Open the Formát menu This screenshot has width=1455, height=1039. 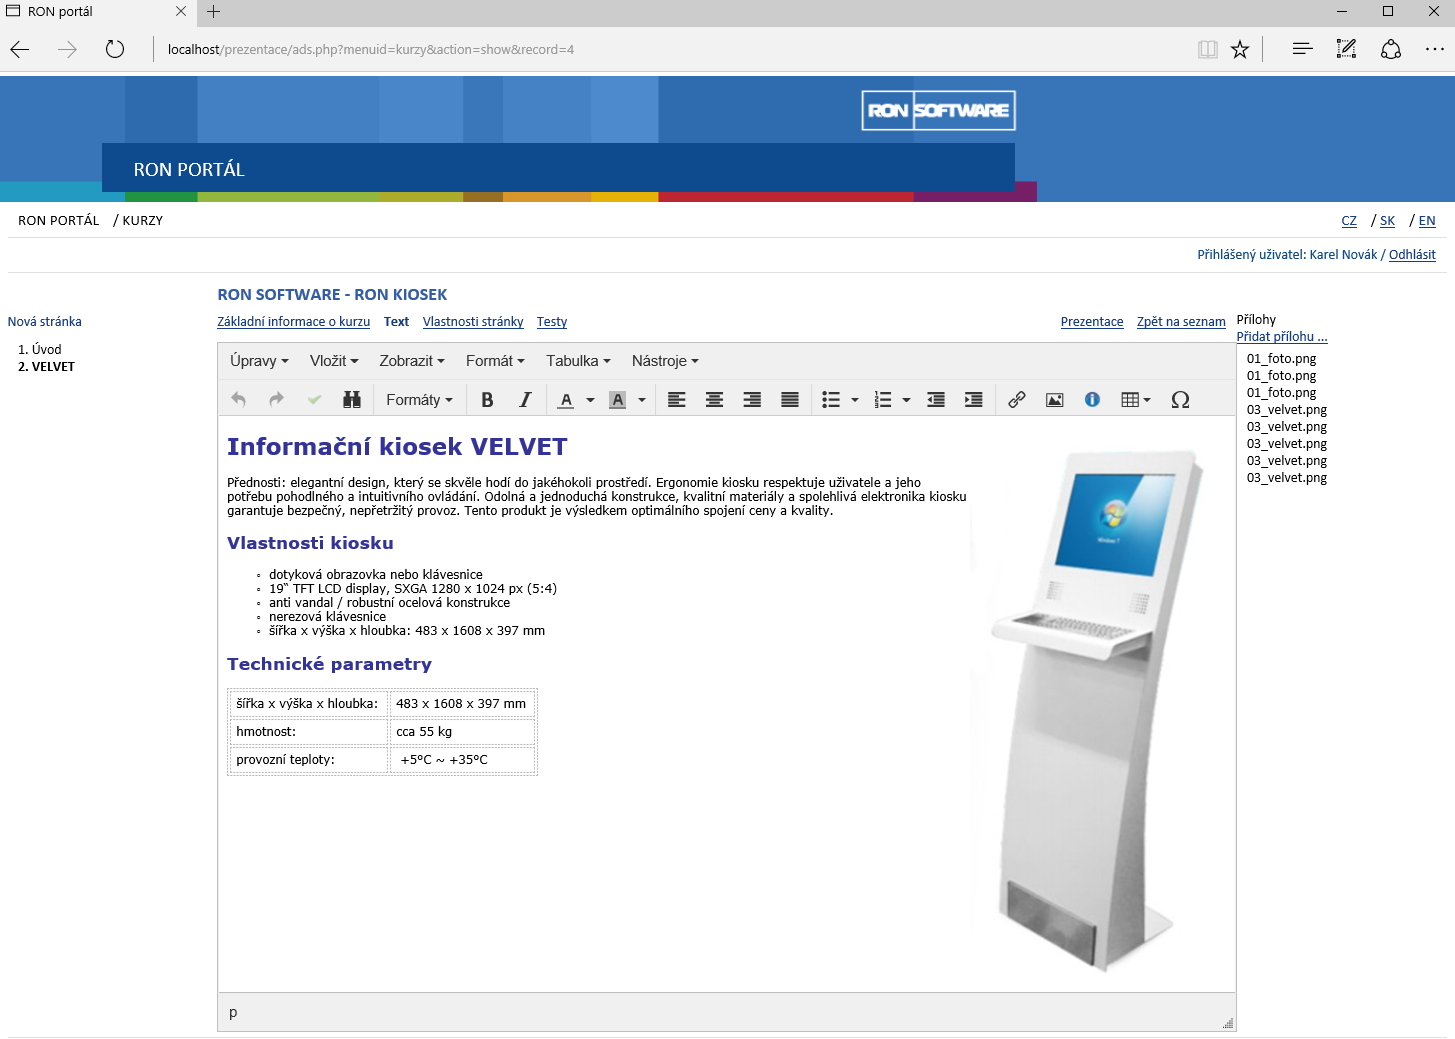(495, 361)
